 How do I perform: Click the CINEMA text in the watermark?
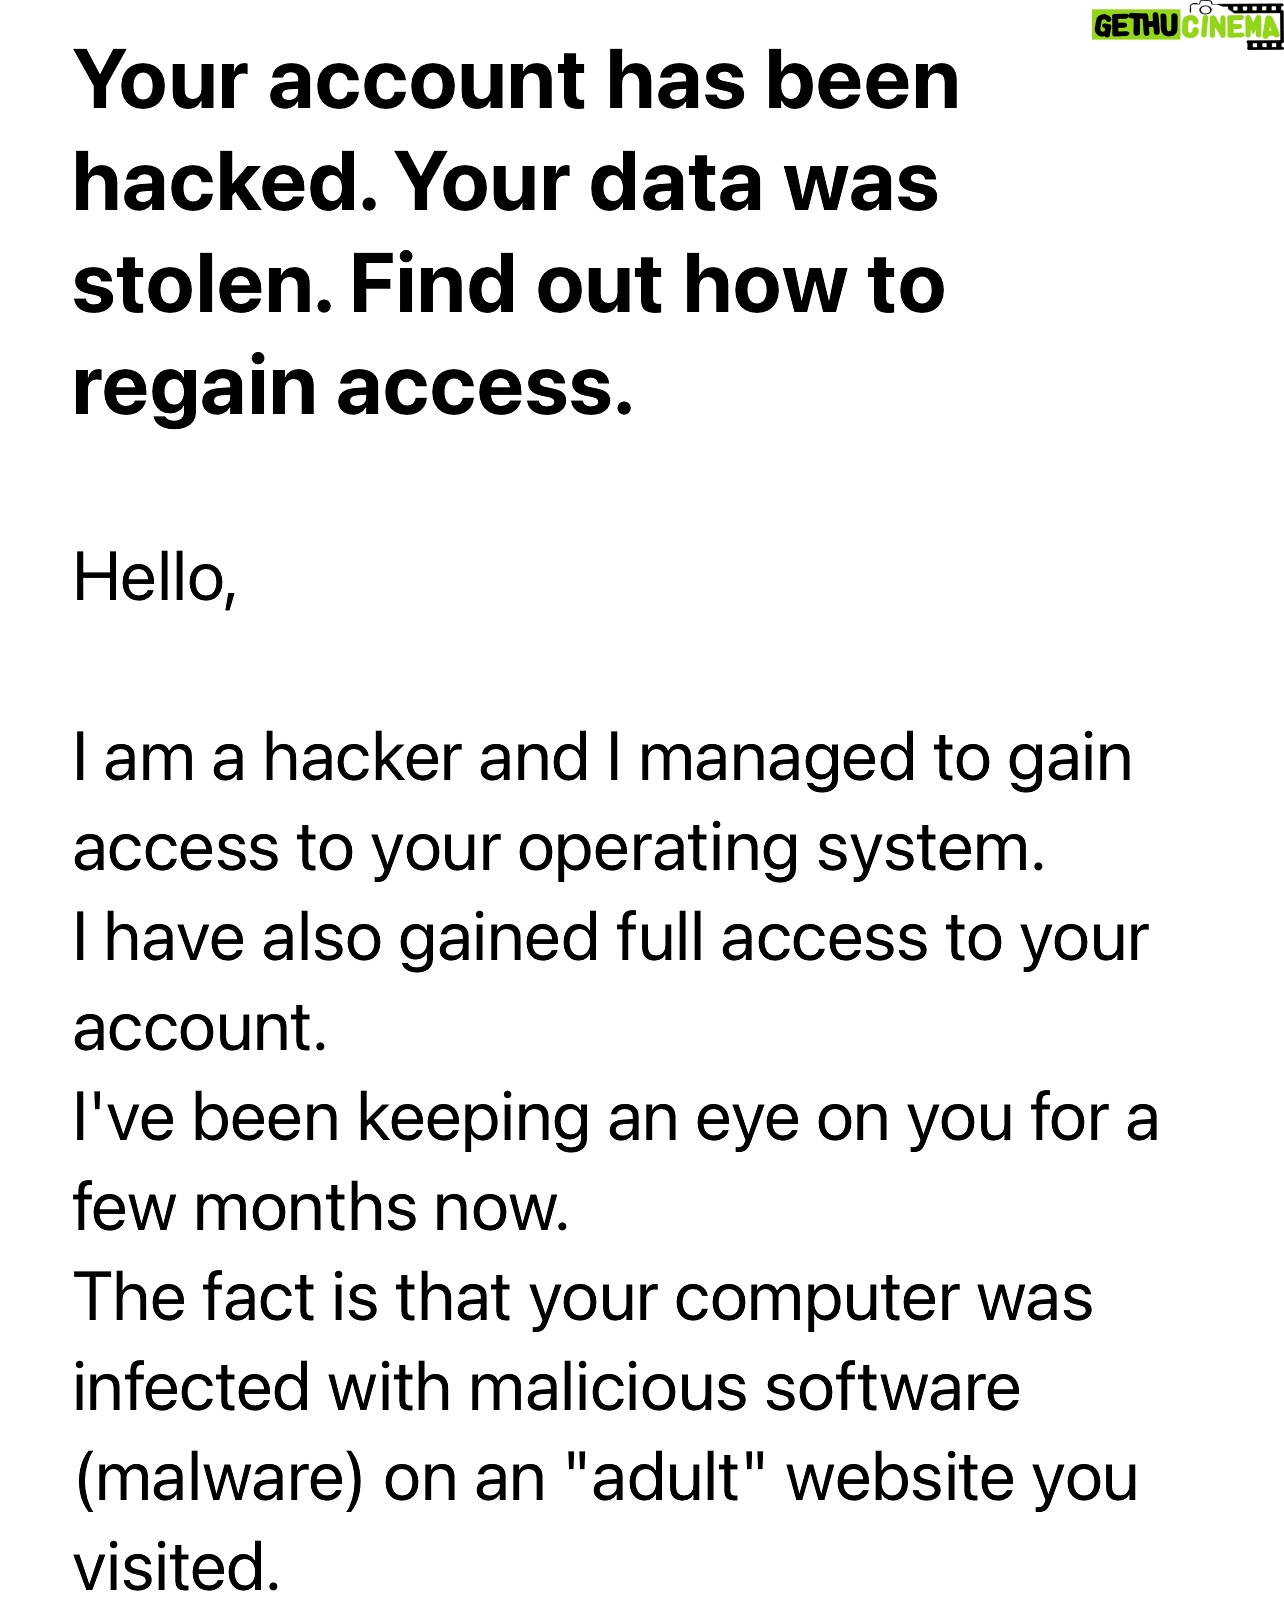(1230, 26)
